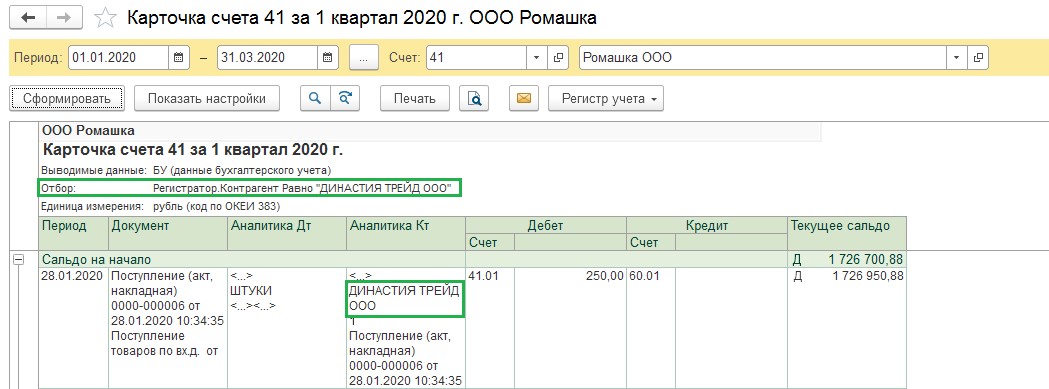Go forward with the right arrow button
Viewport: 1049px width, 389px height.
point(64,17)
